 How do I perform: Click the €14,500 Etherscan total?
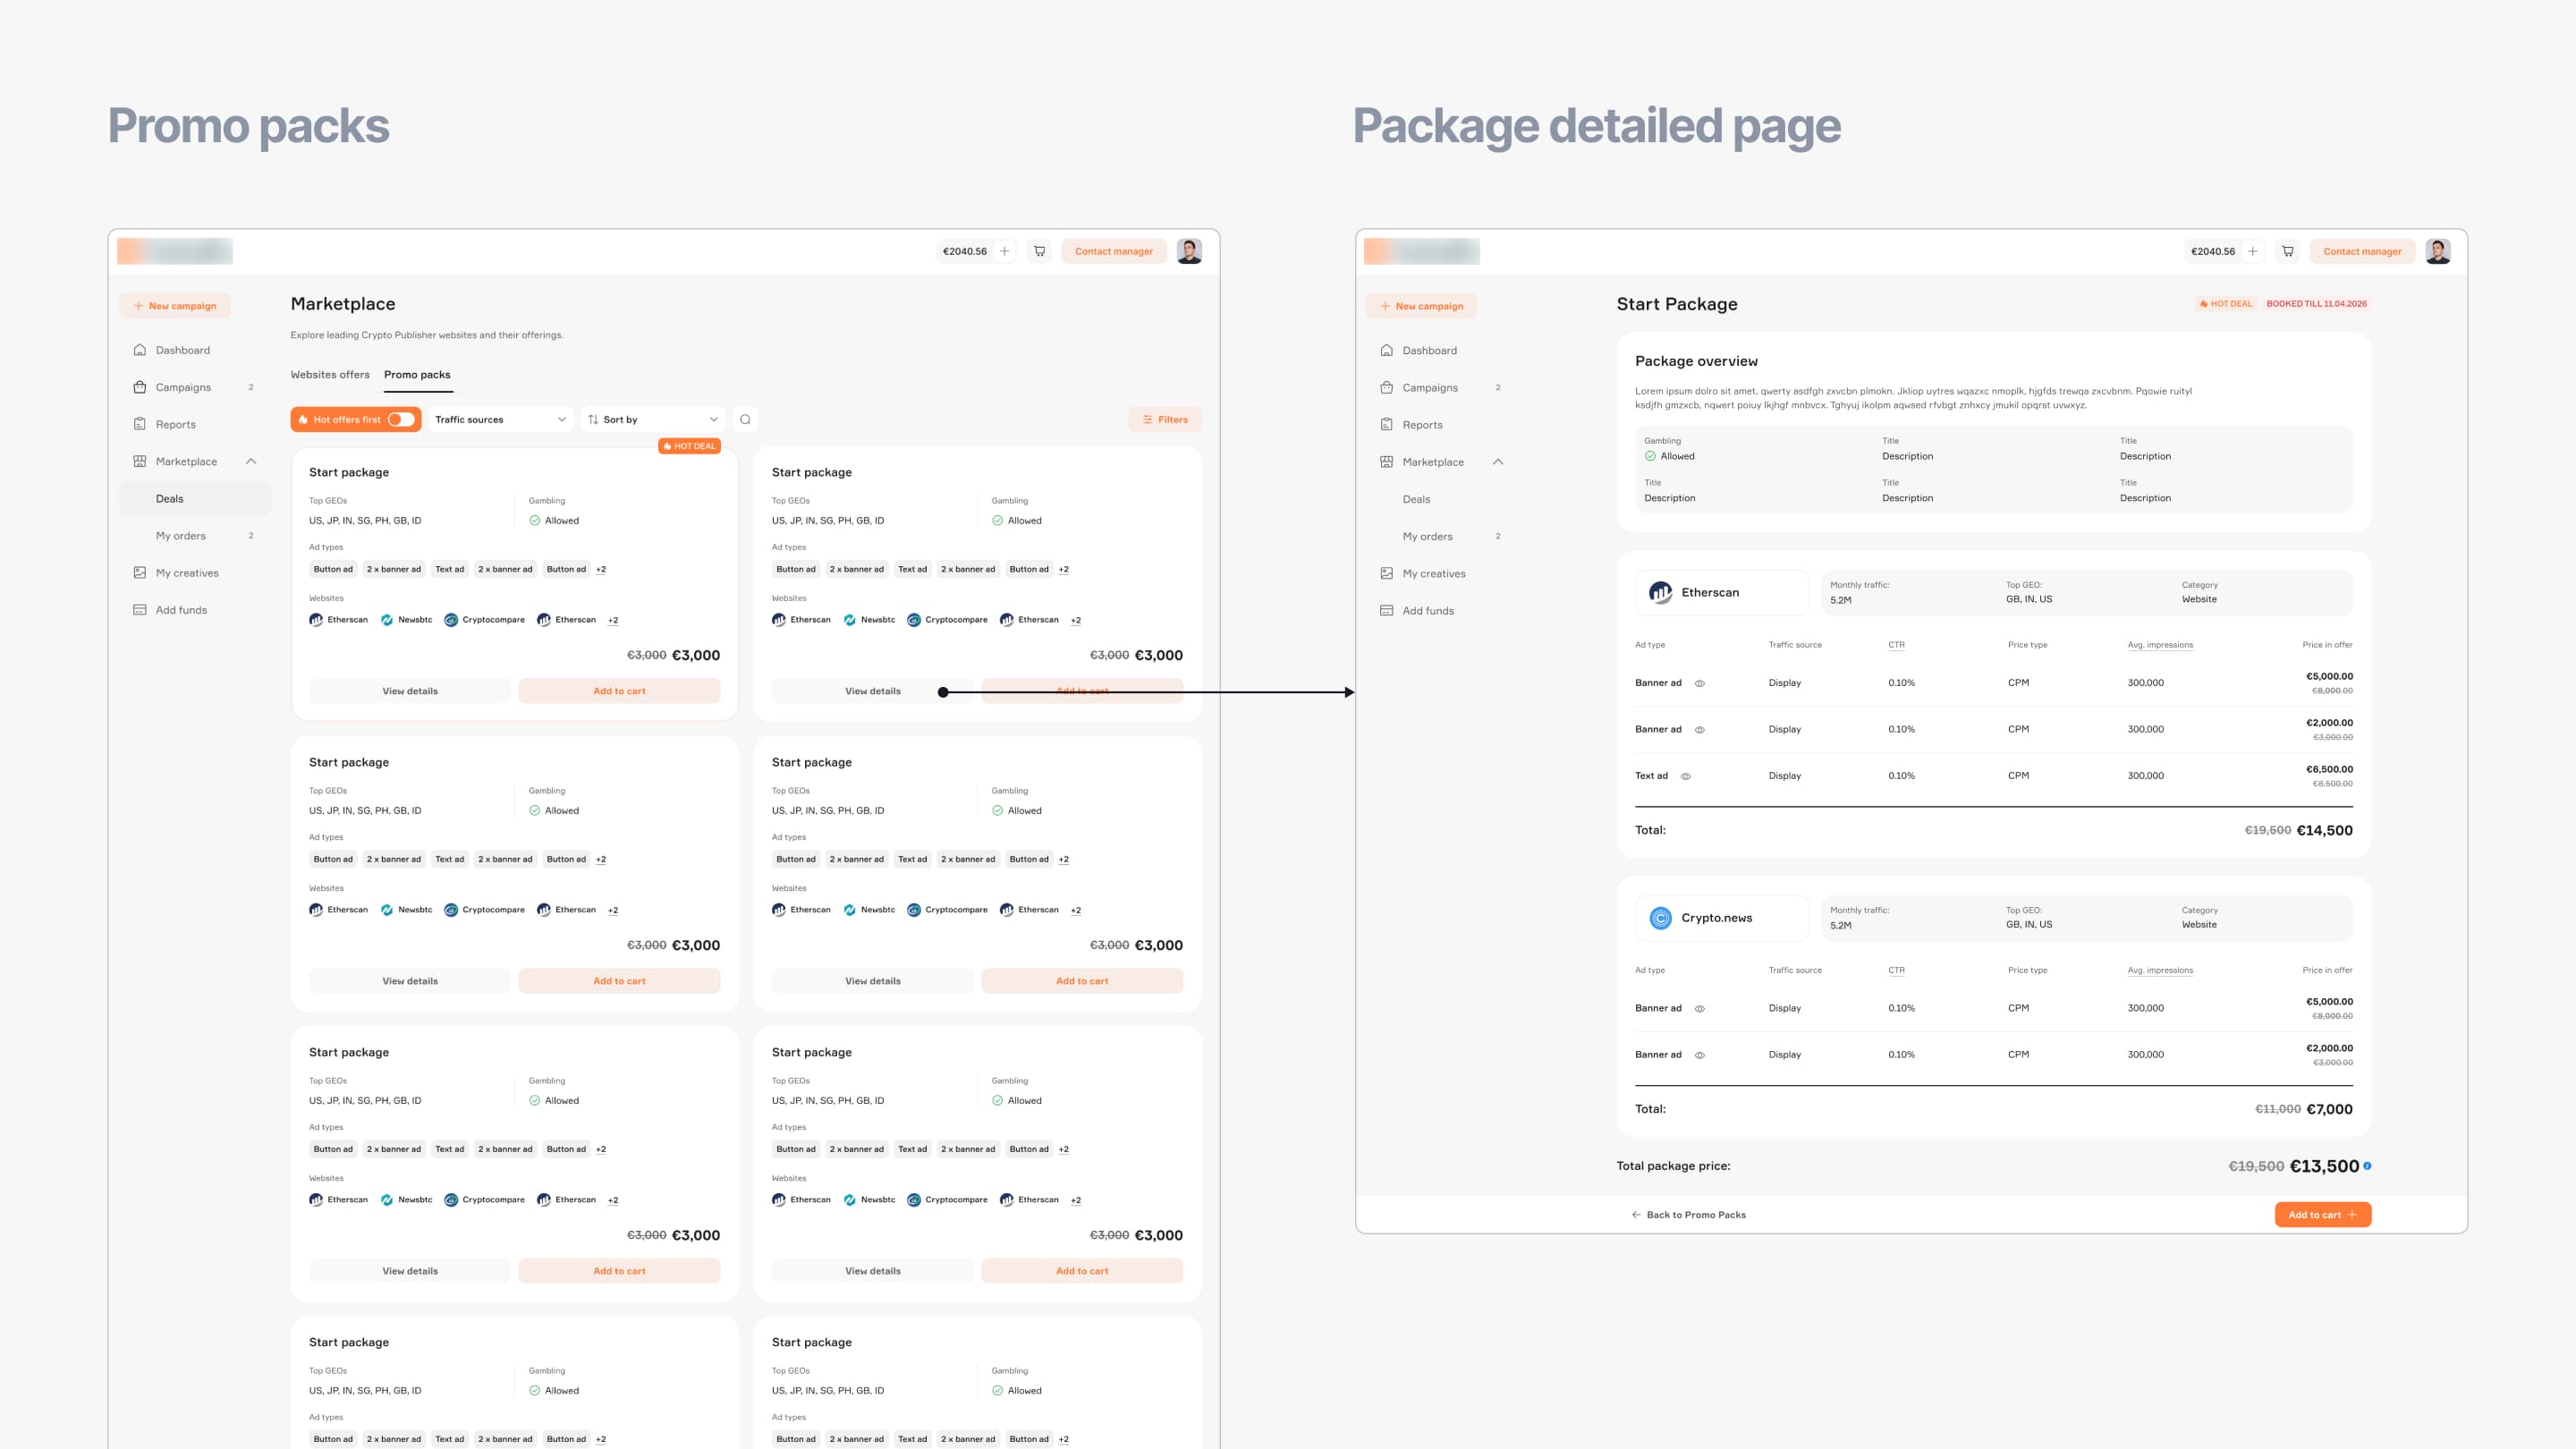[2324, 830]
